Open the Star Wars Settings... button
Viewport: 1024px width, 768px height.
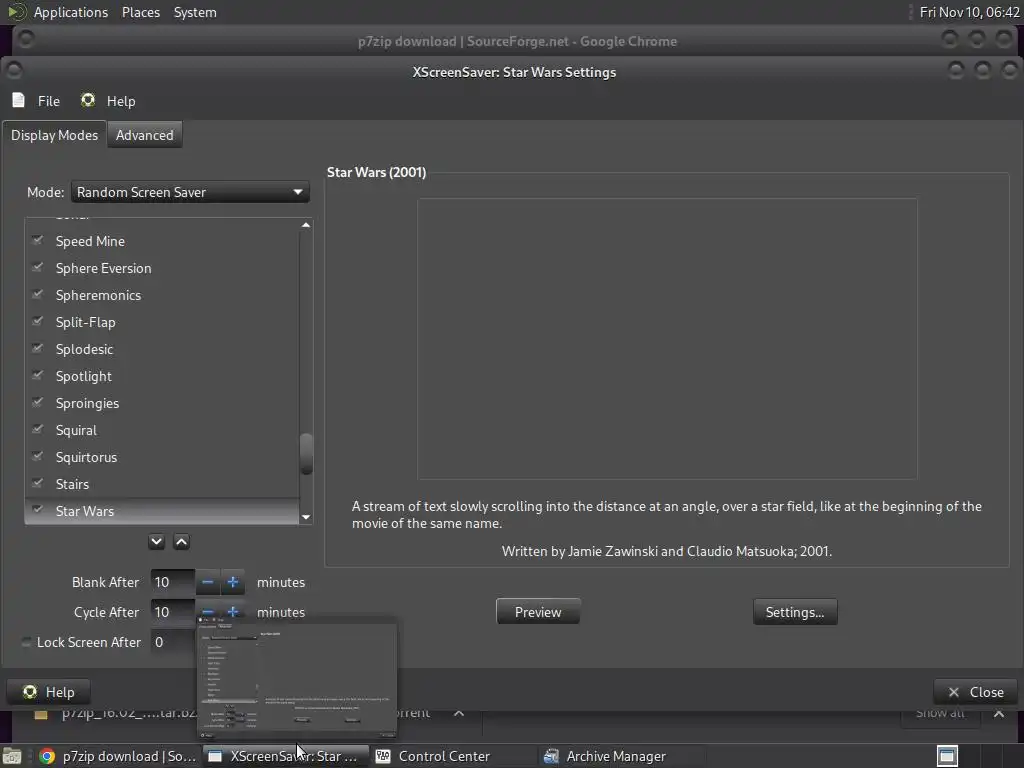click(795, 612)
